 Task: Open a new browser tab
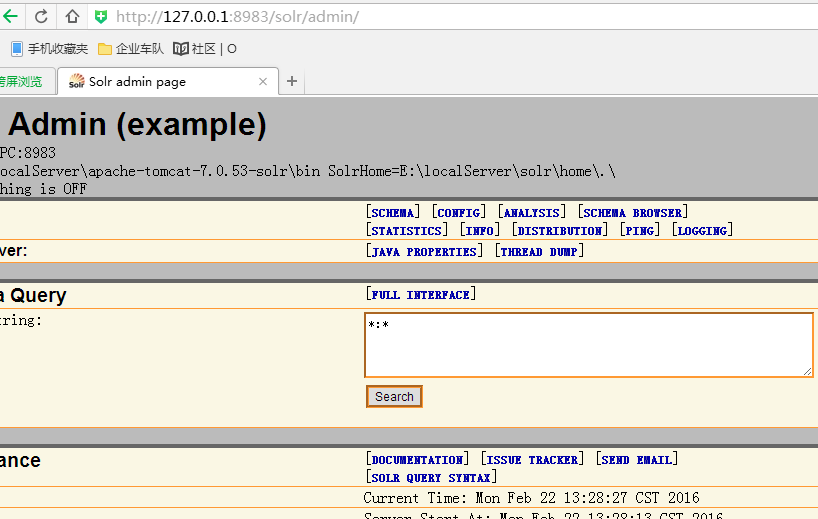292,81
